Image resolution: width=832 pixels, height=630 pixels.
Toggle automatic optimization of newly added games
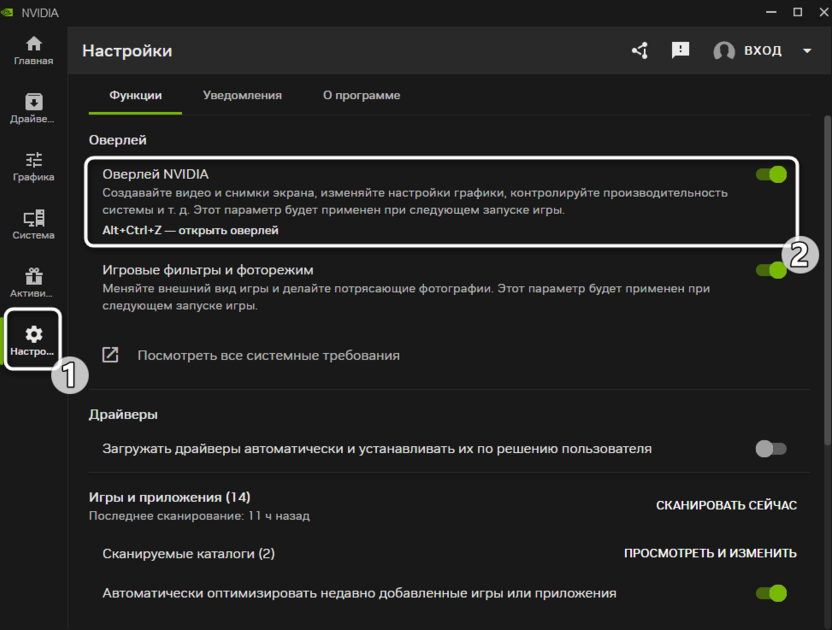[771, 593]
